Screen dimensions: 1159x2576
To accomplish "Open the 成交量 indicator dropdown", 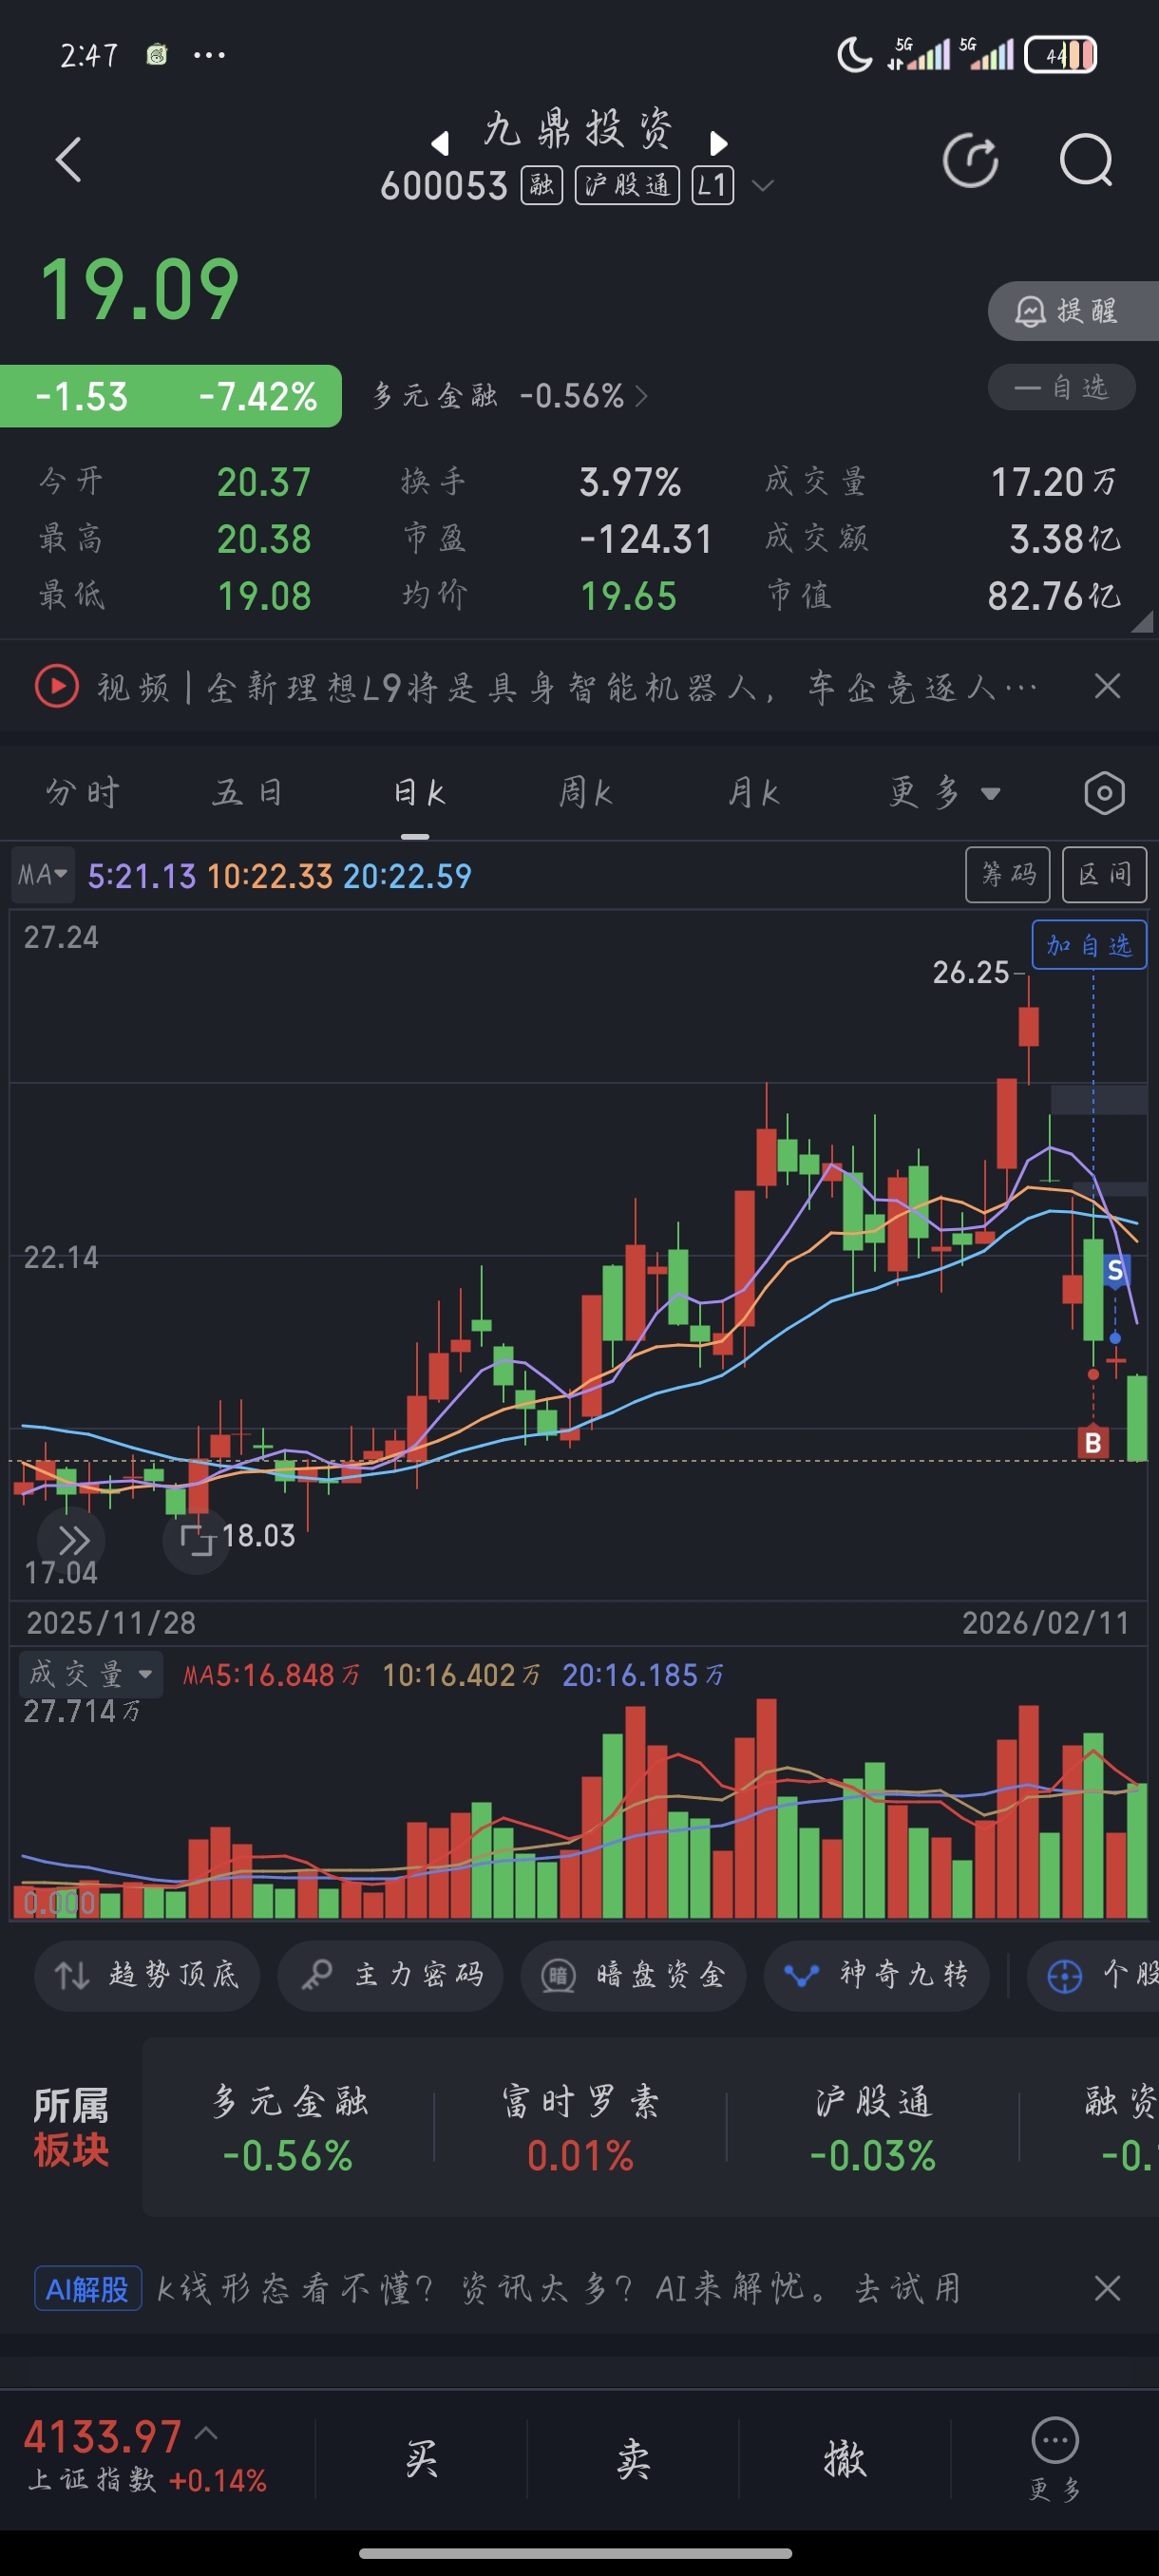I will point(90,1674).
